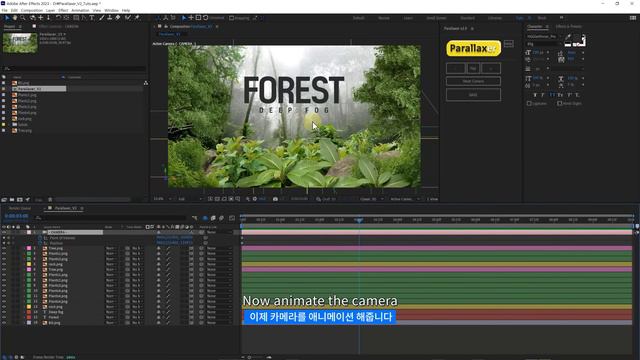Click the composition mini-flowchart icon
The height and width of the screenshot is (360, 640).
(x=195, y=218)
